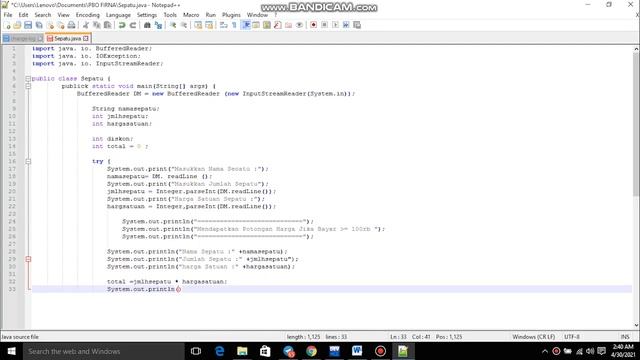Save the current file via toolbar
640x360 pixels.
point(28,25)
